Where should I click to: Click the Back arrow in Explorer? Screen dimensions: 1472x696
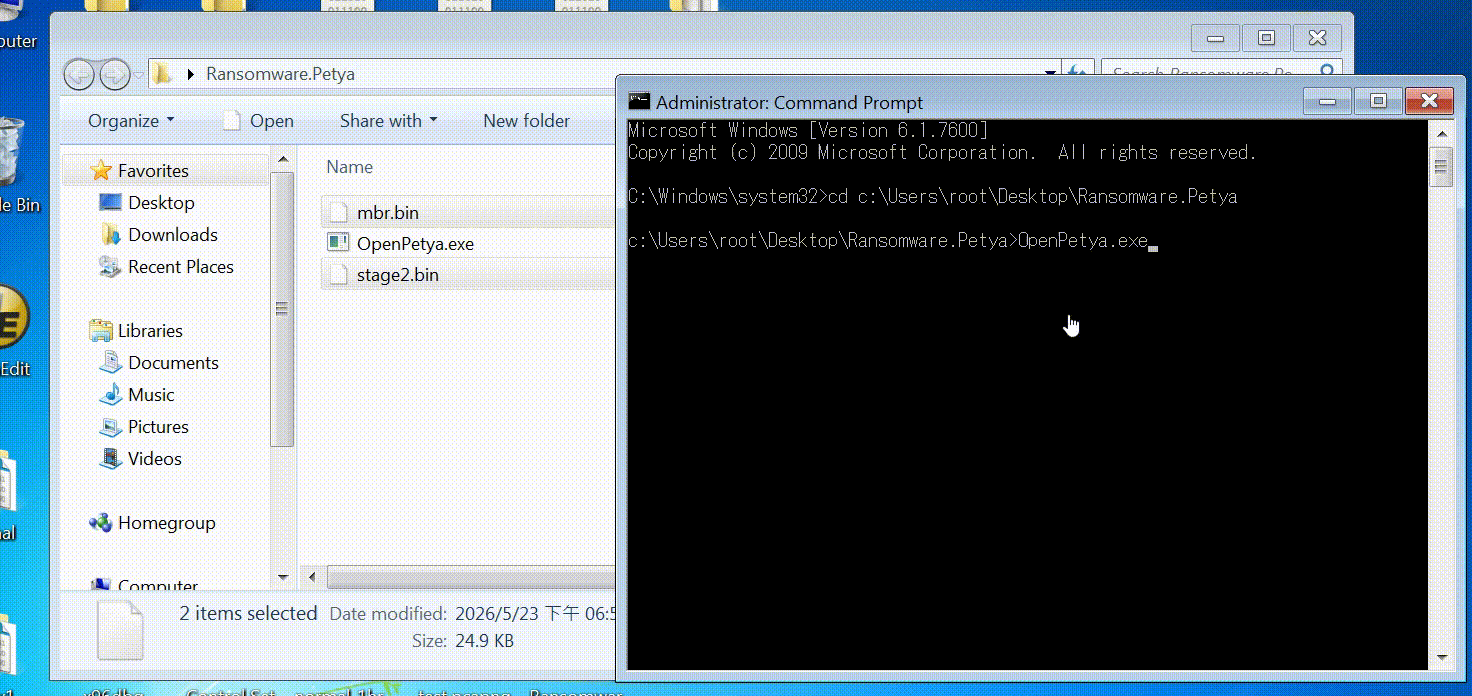79,74
